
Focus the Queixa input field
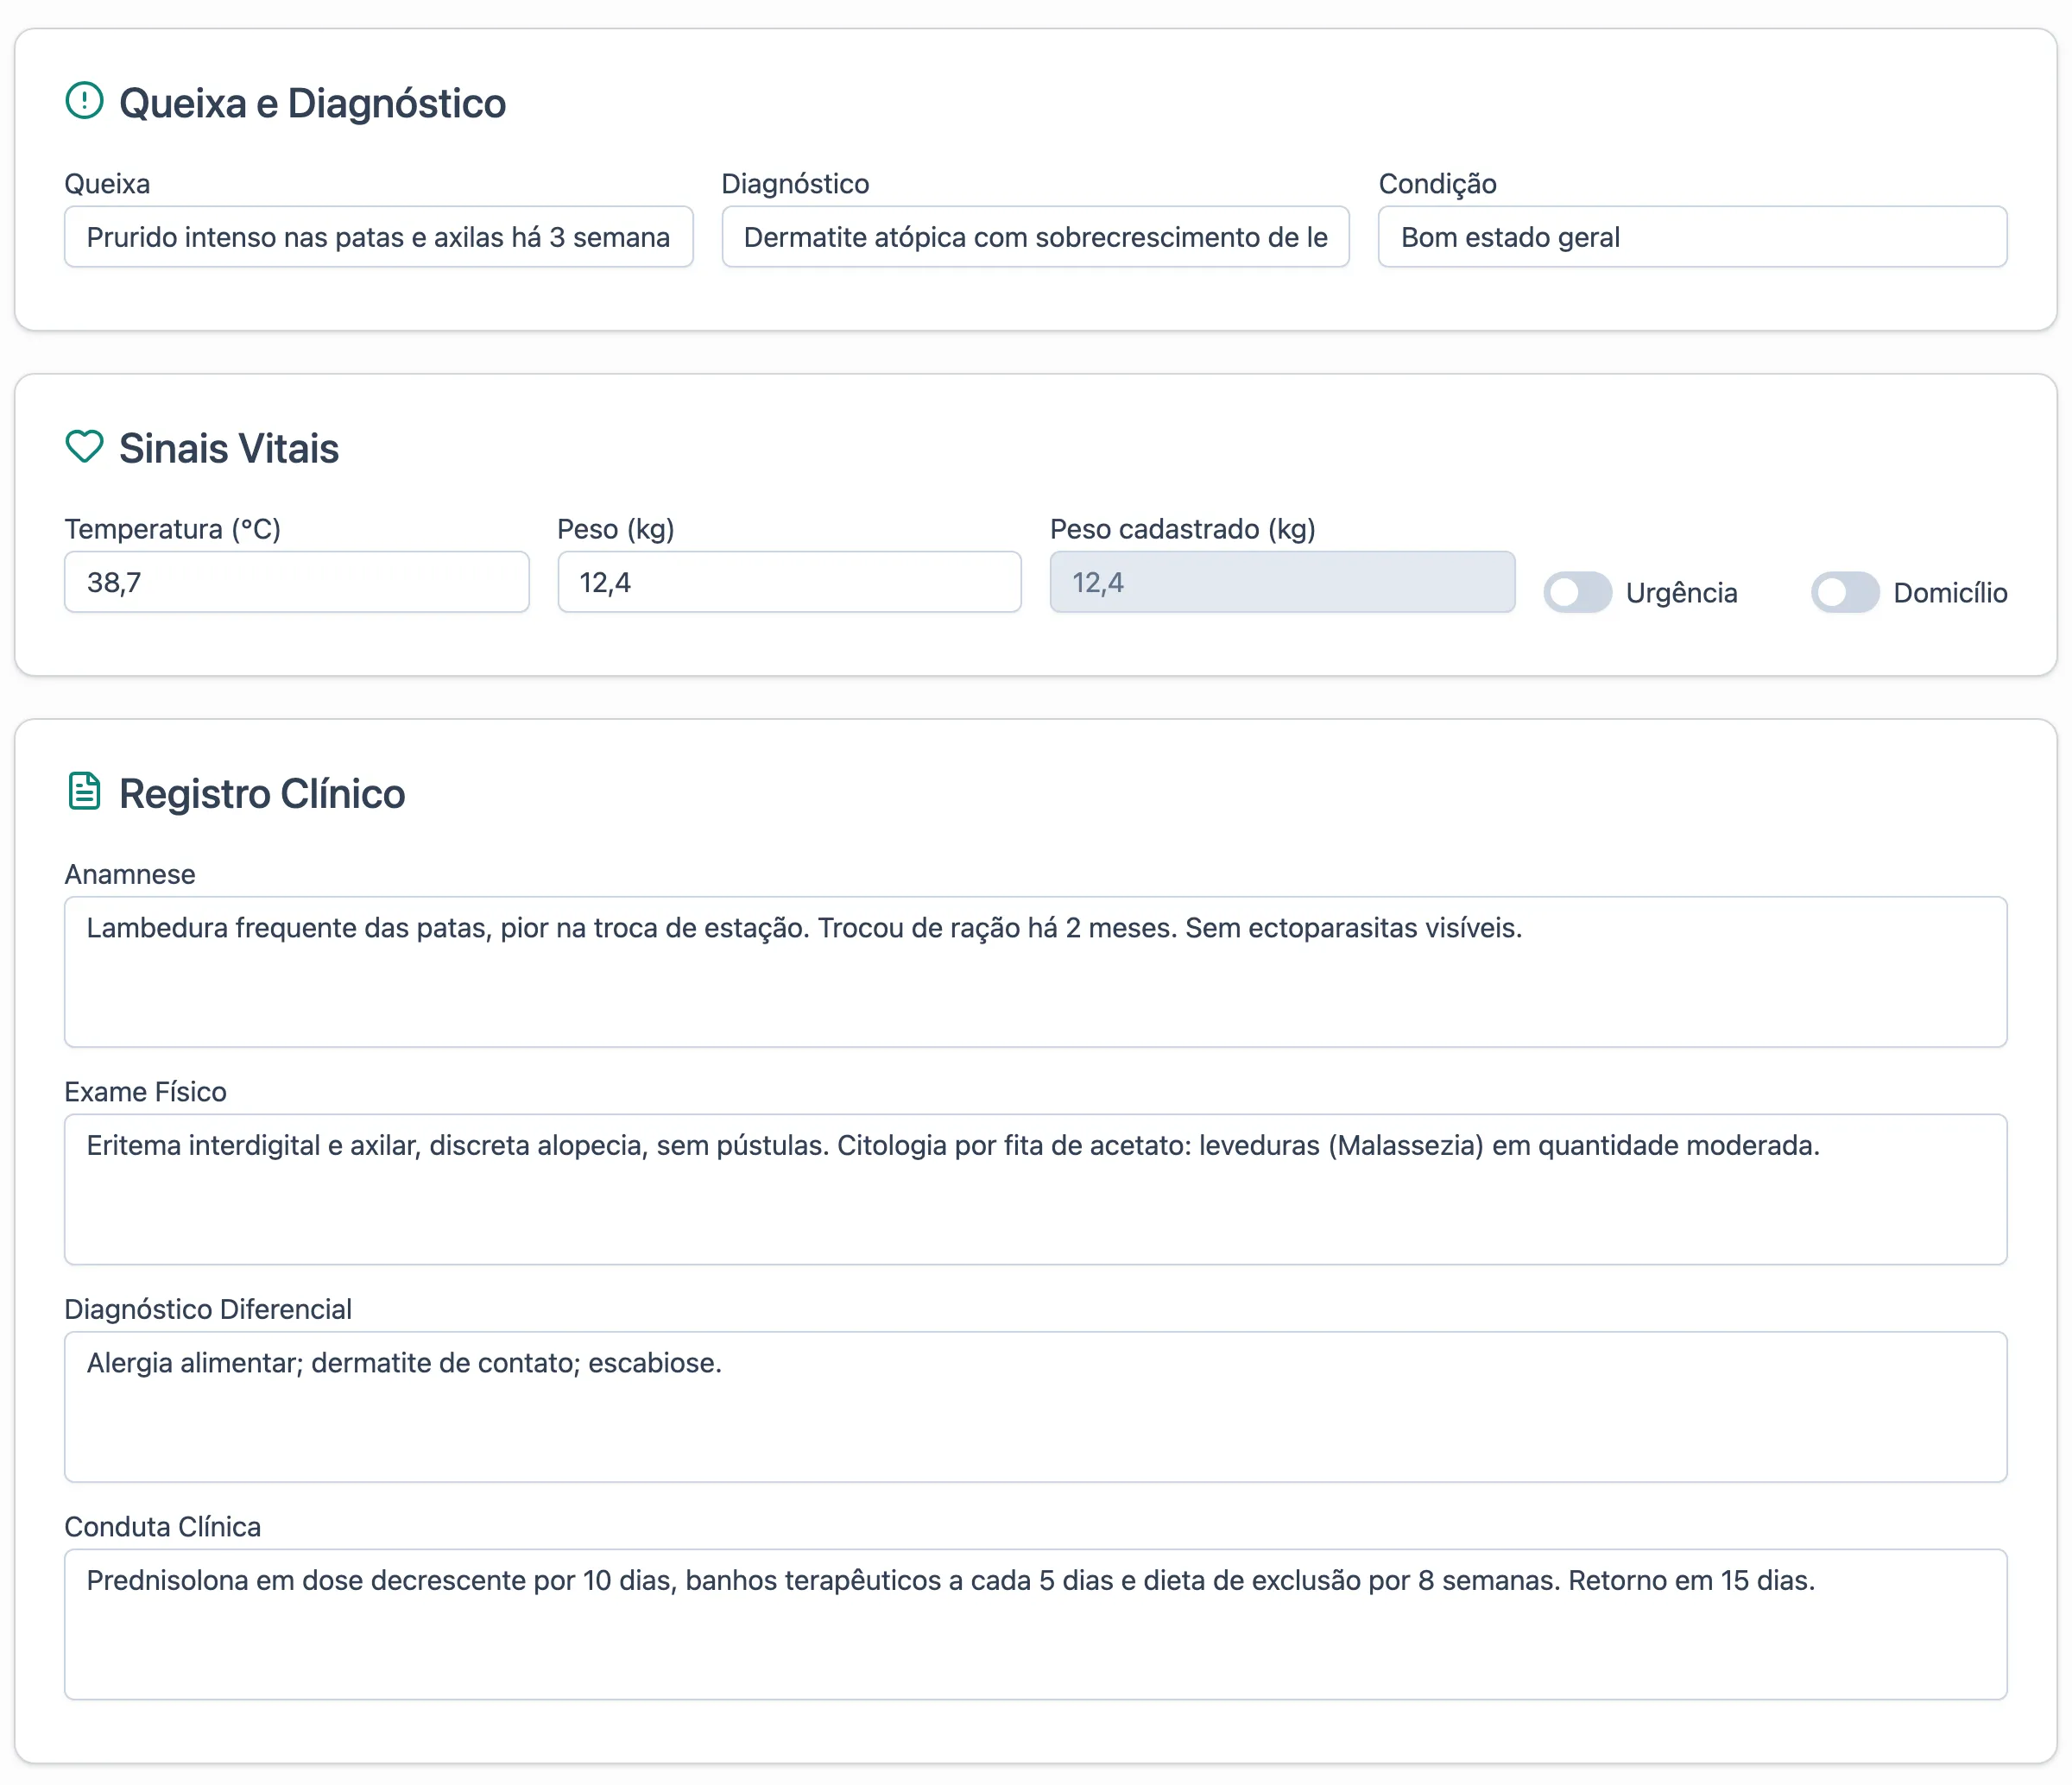pyautogui.click(x=378, y=237)
